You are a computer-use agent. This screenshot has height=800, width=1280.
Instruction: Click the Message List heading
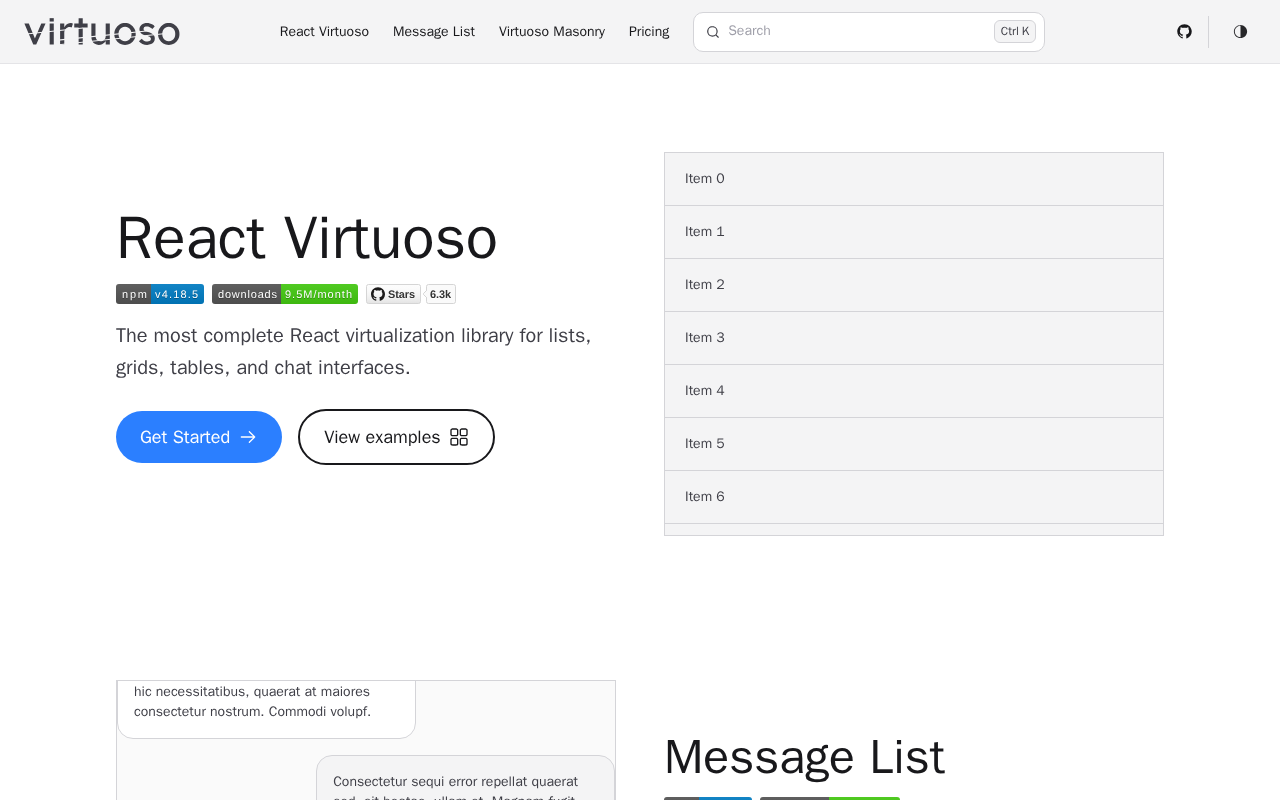(x=805, y=757)
